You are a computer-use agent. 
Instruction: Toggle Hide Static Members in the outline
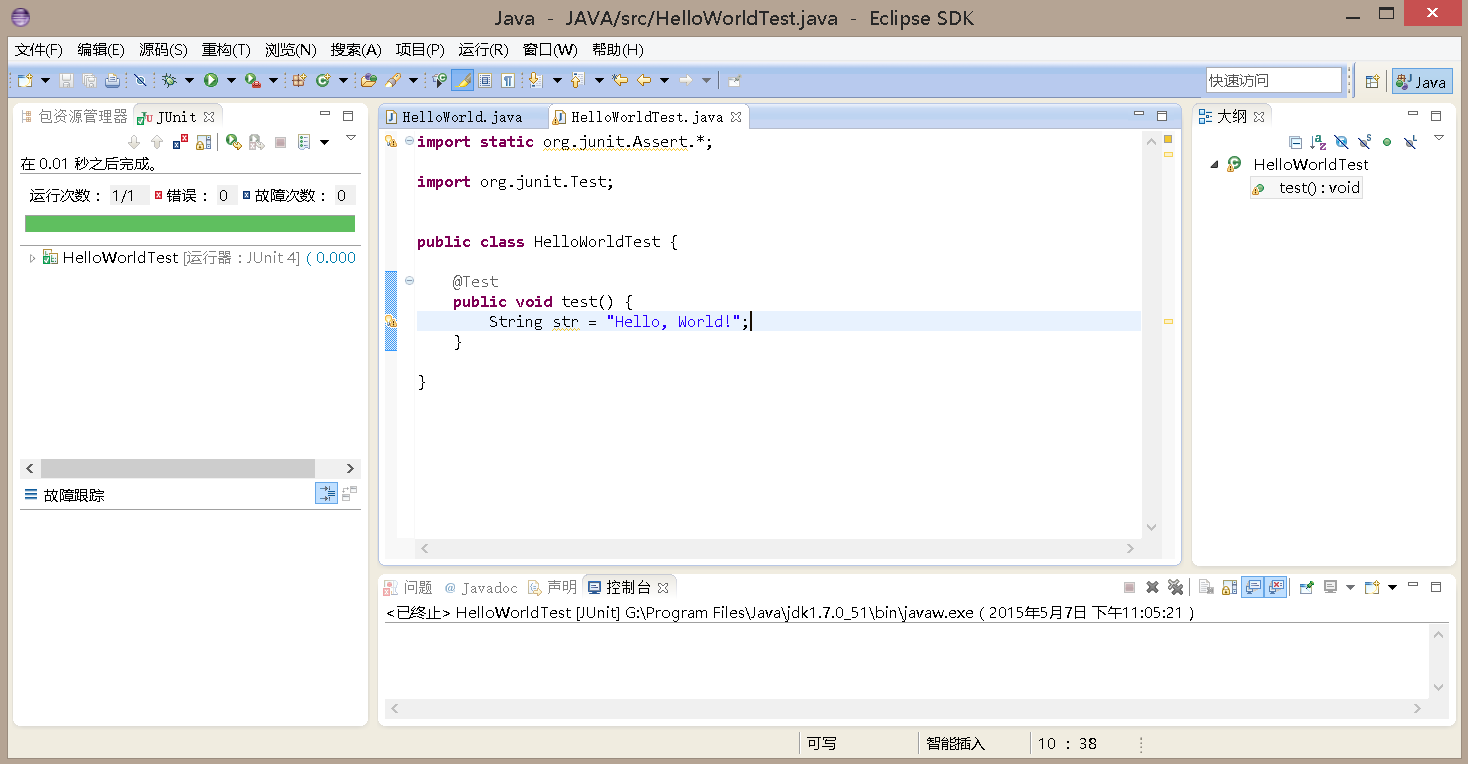[x=1364, y=142]
